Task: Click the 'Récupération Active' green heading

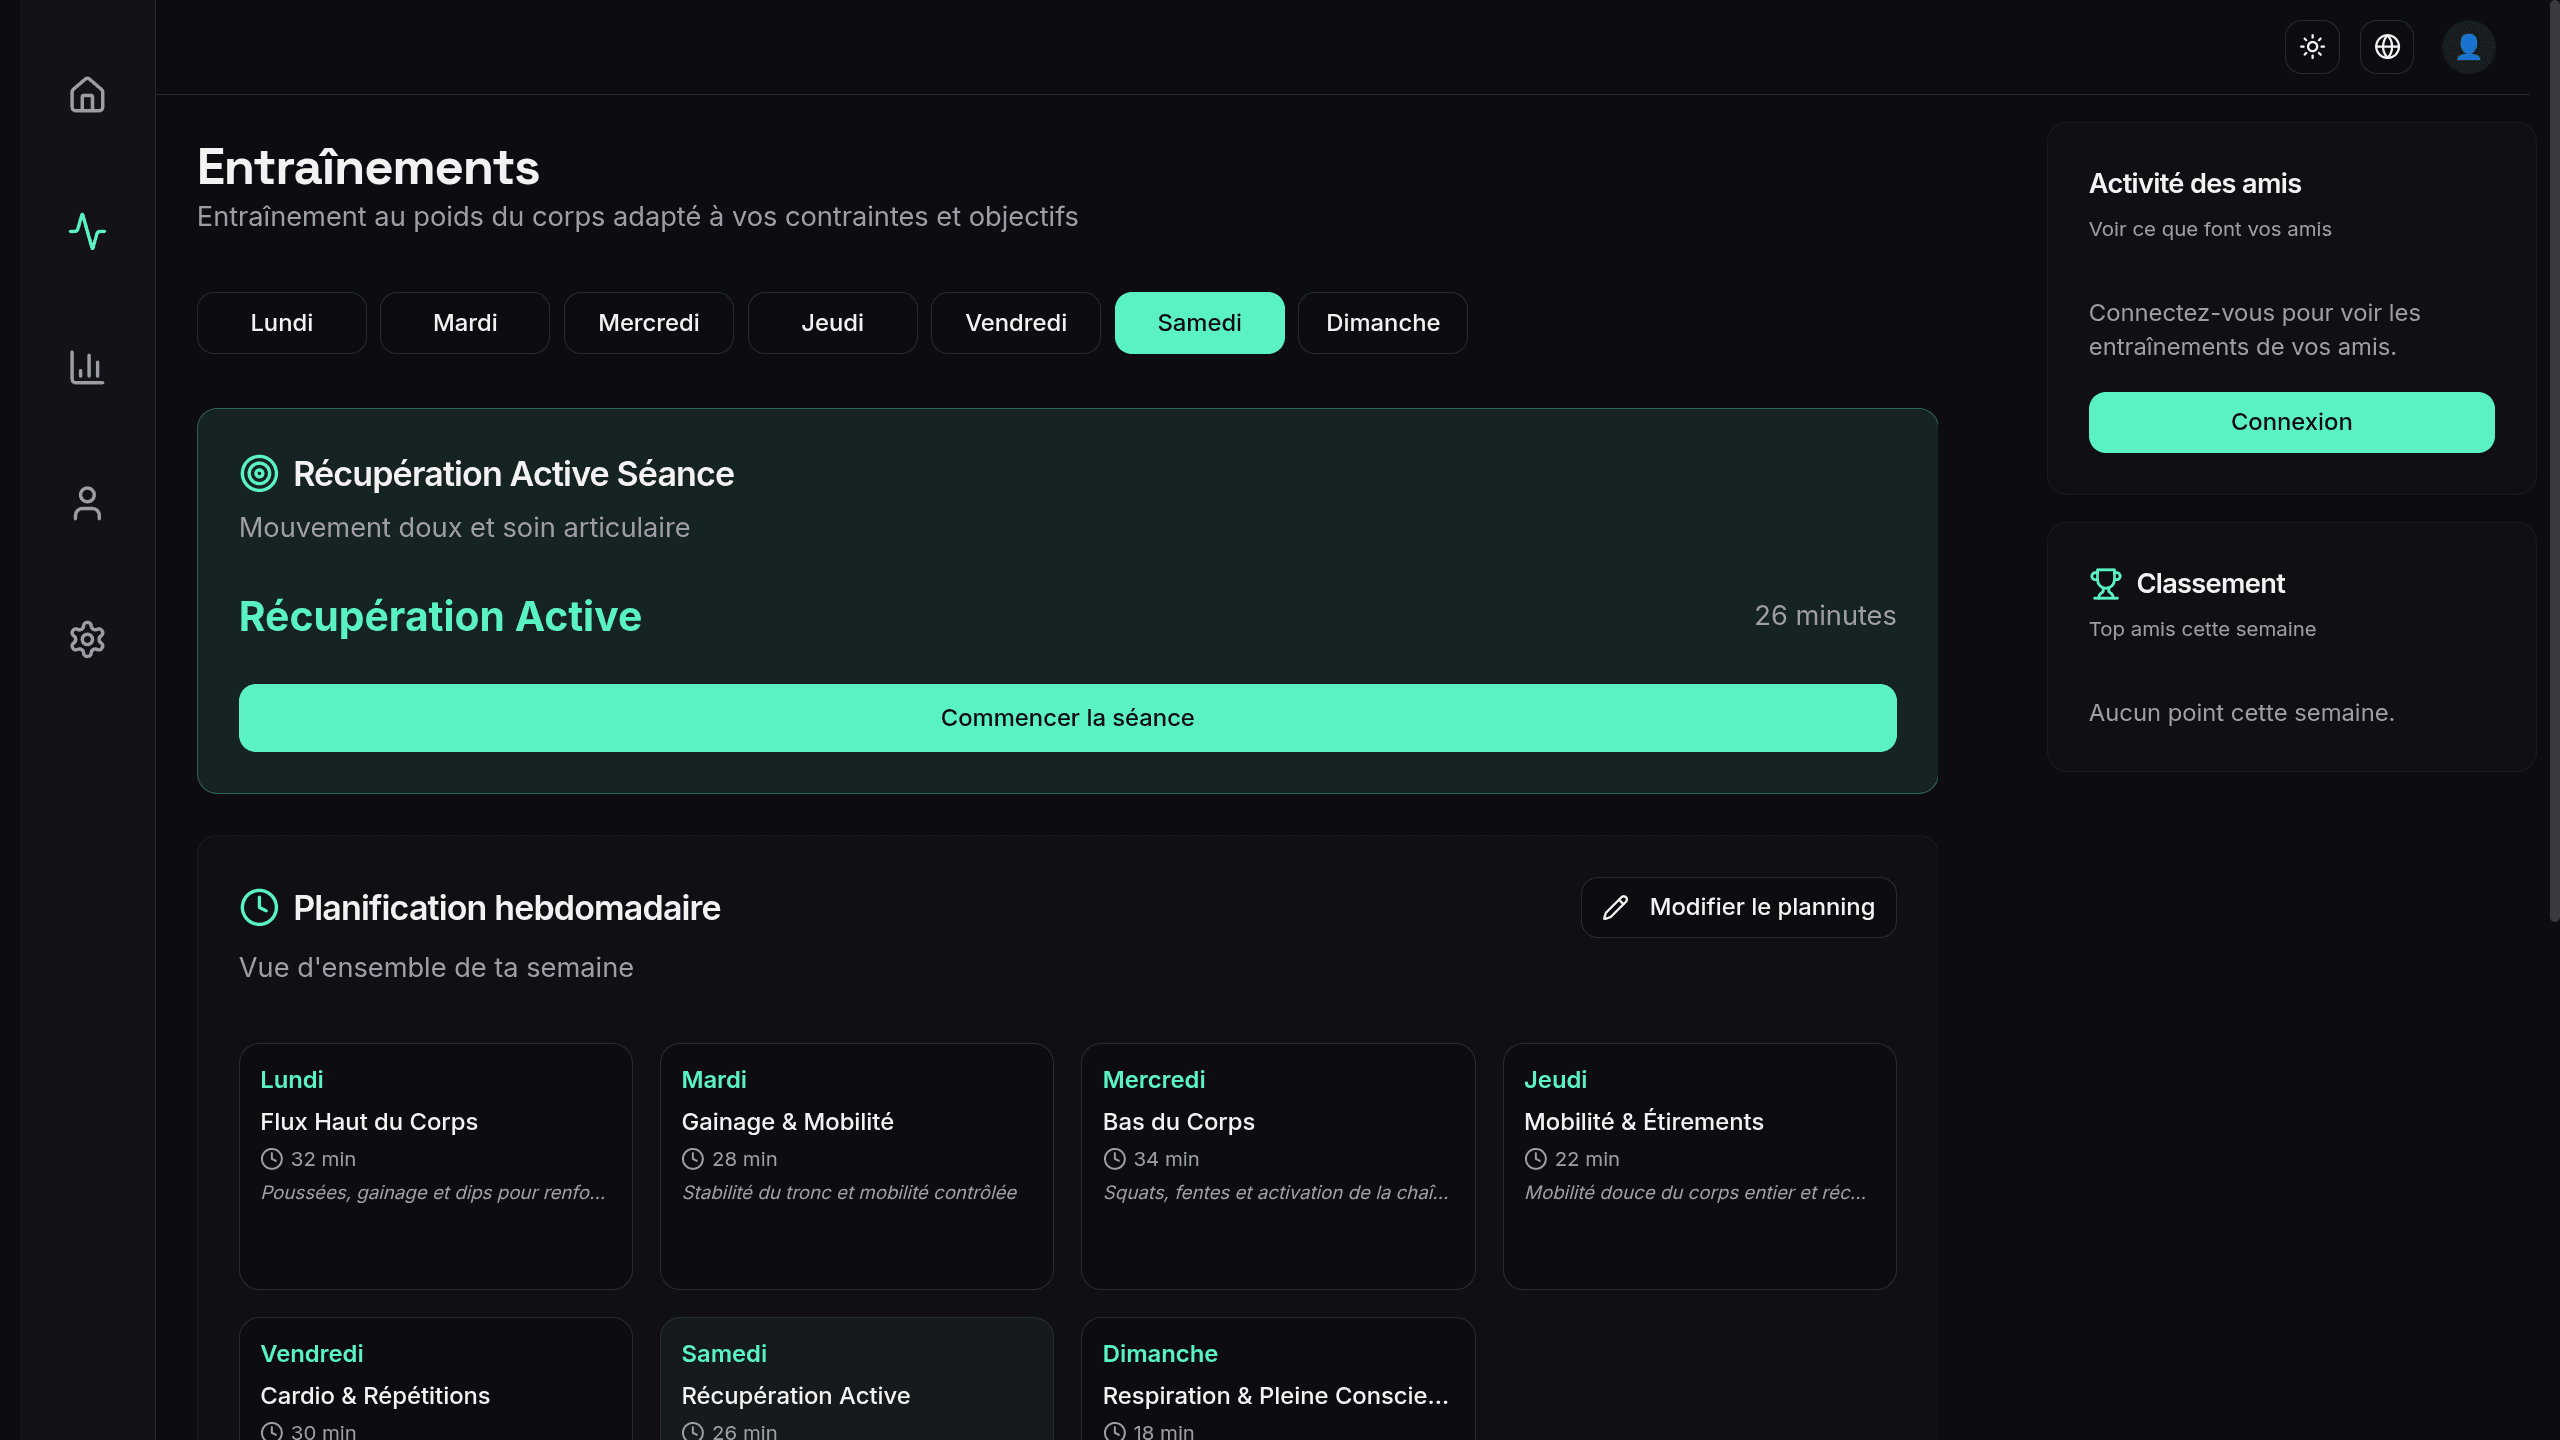Action: [440, 616]
